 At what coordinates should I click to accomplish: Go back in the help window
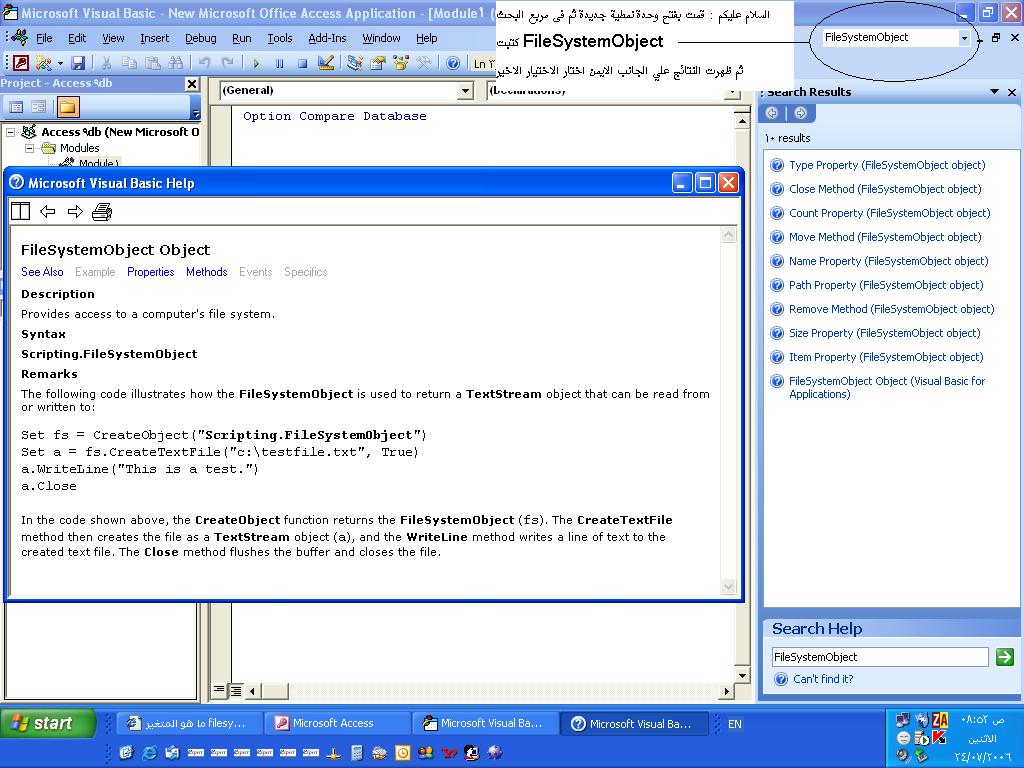click(x=48, y=212)
